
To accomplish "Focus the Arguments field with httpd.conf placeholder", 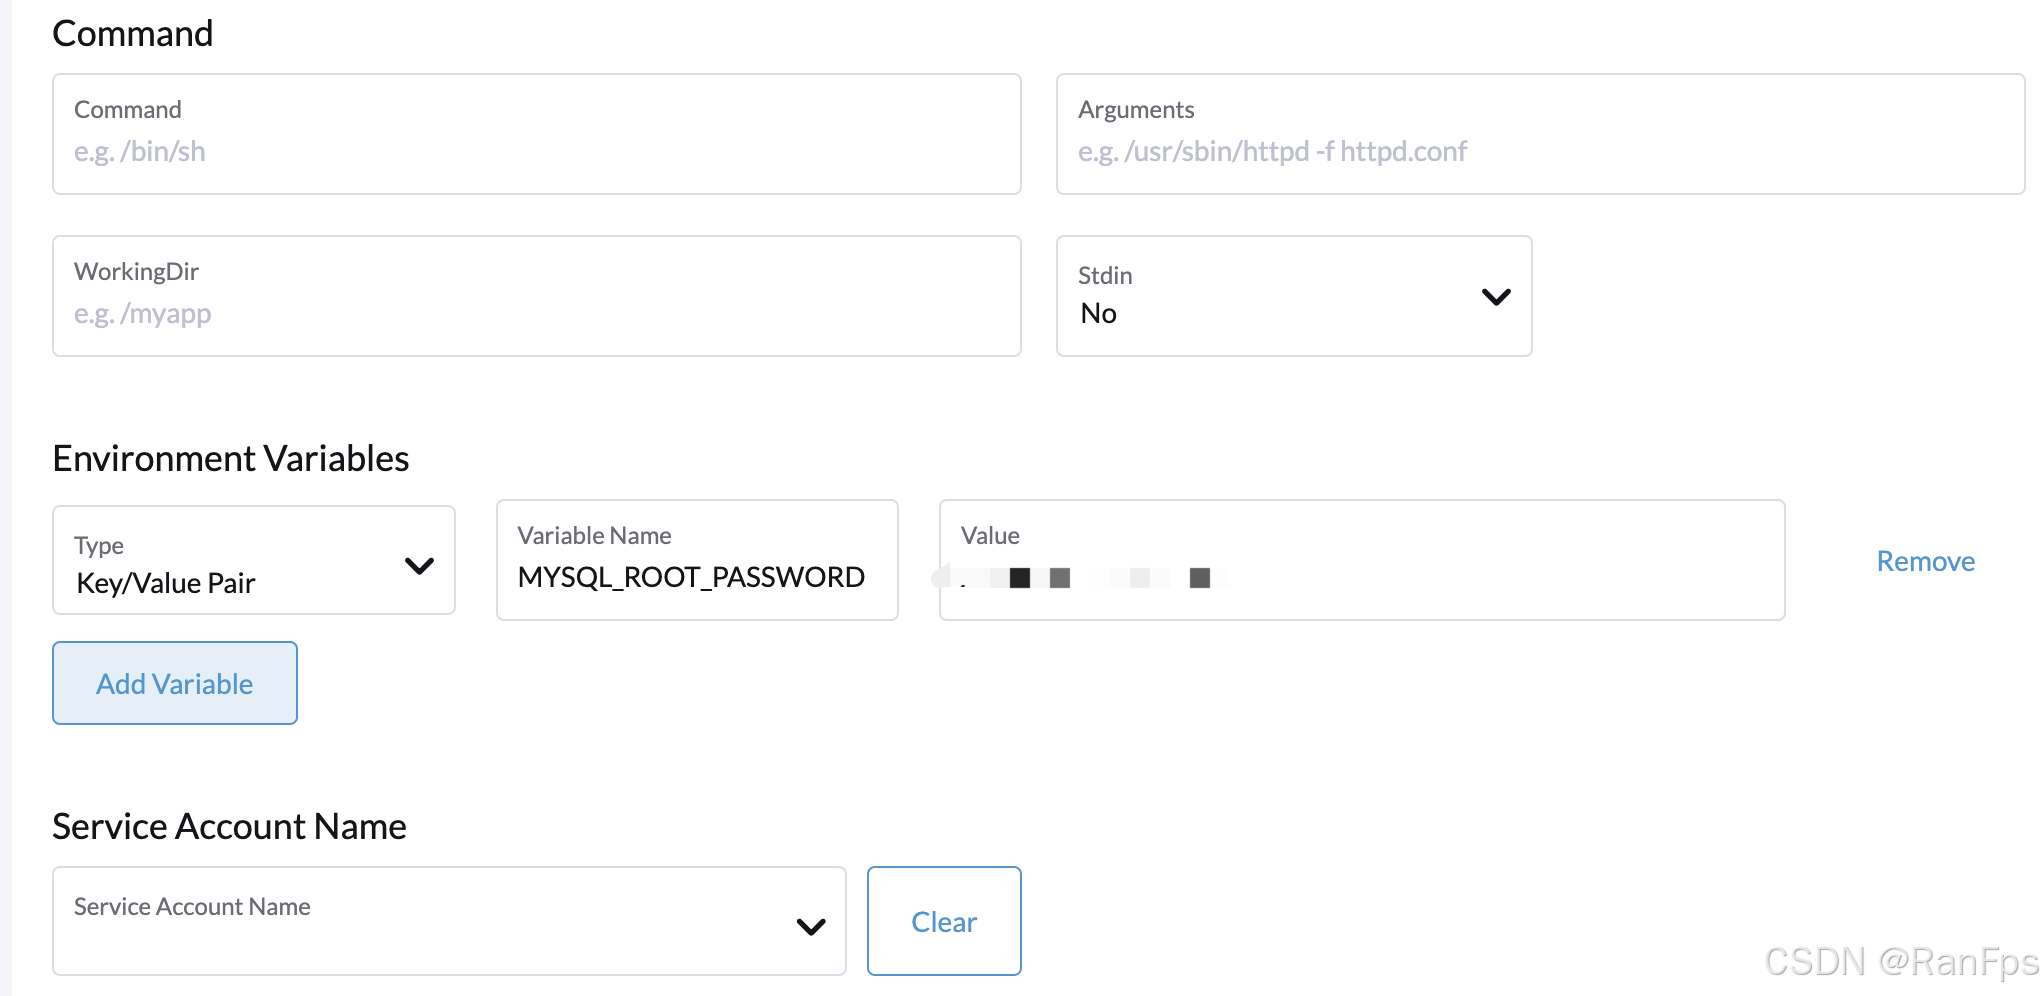I will 1540,134.
